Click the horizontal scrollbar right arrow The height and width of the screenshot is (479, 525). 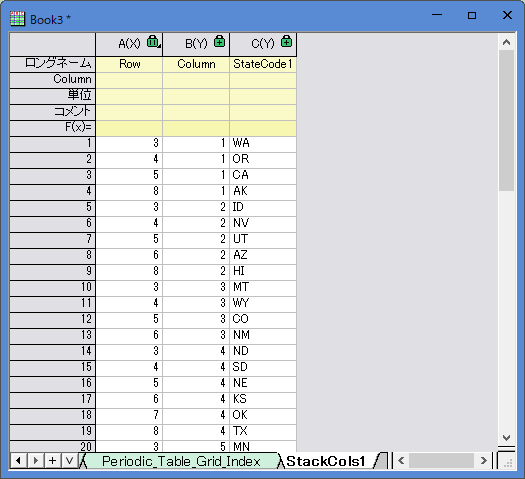click(x=483, y=461)
